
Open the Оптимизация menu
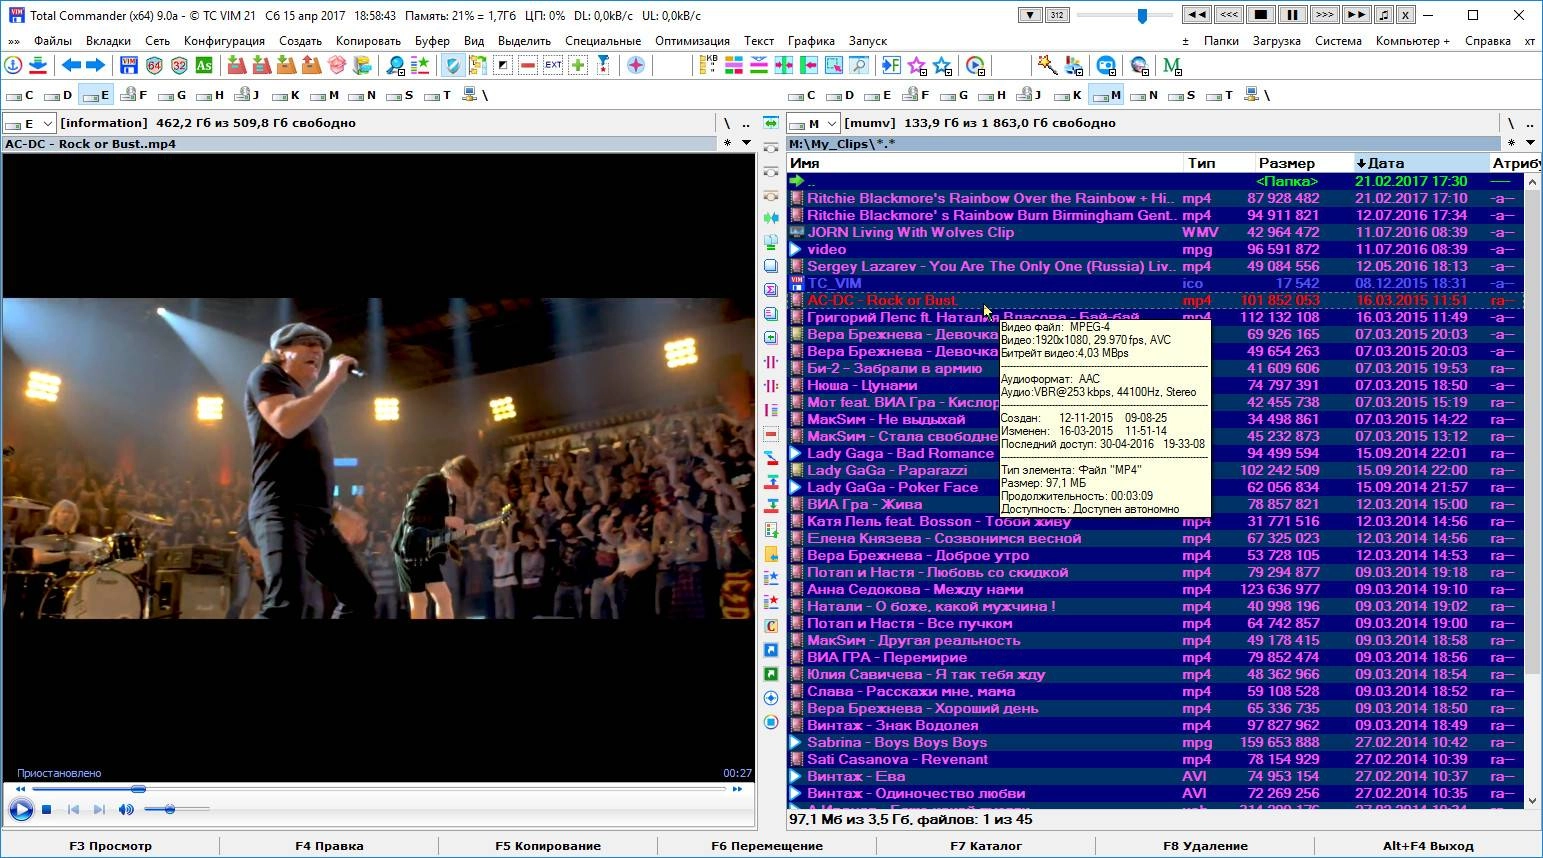click(x=693, y=41)
